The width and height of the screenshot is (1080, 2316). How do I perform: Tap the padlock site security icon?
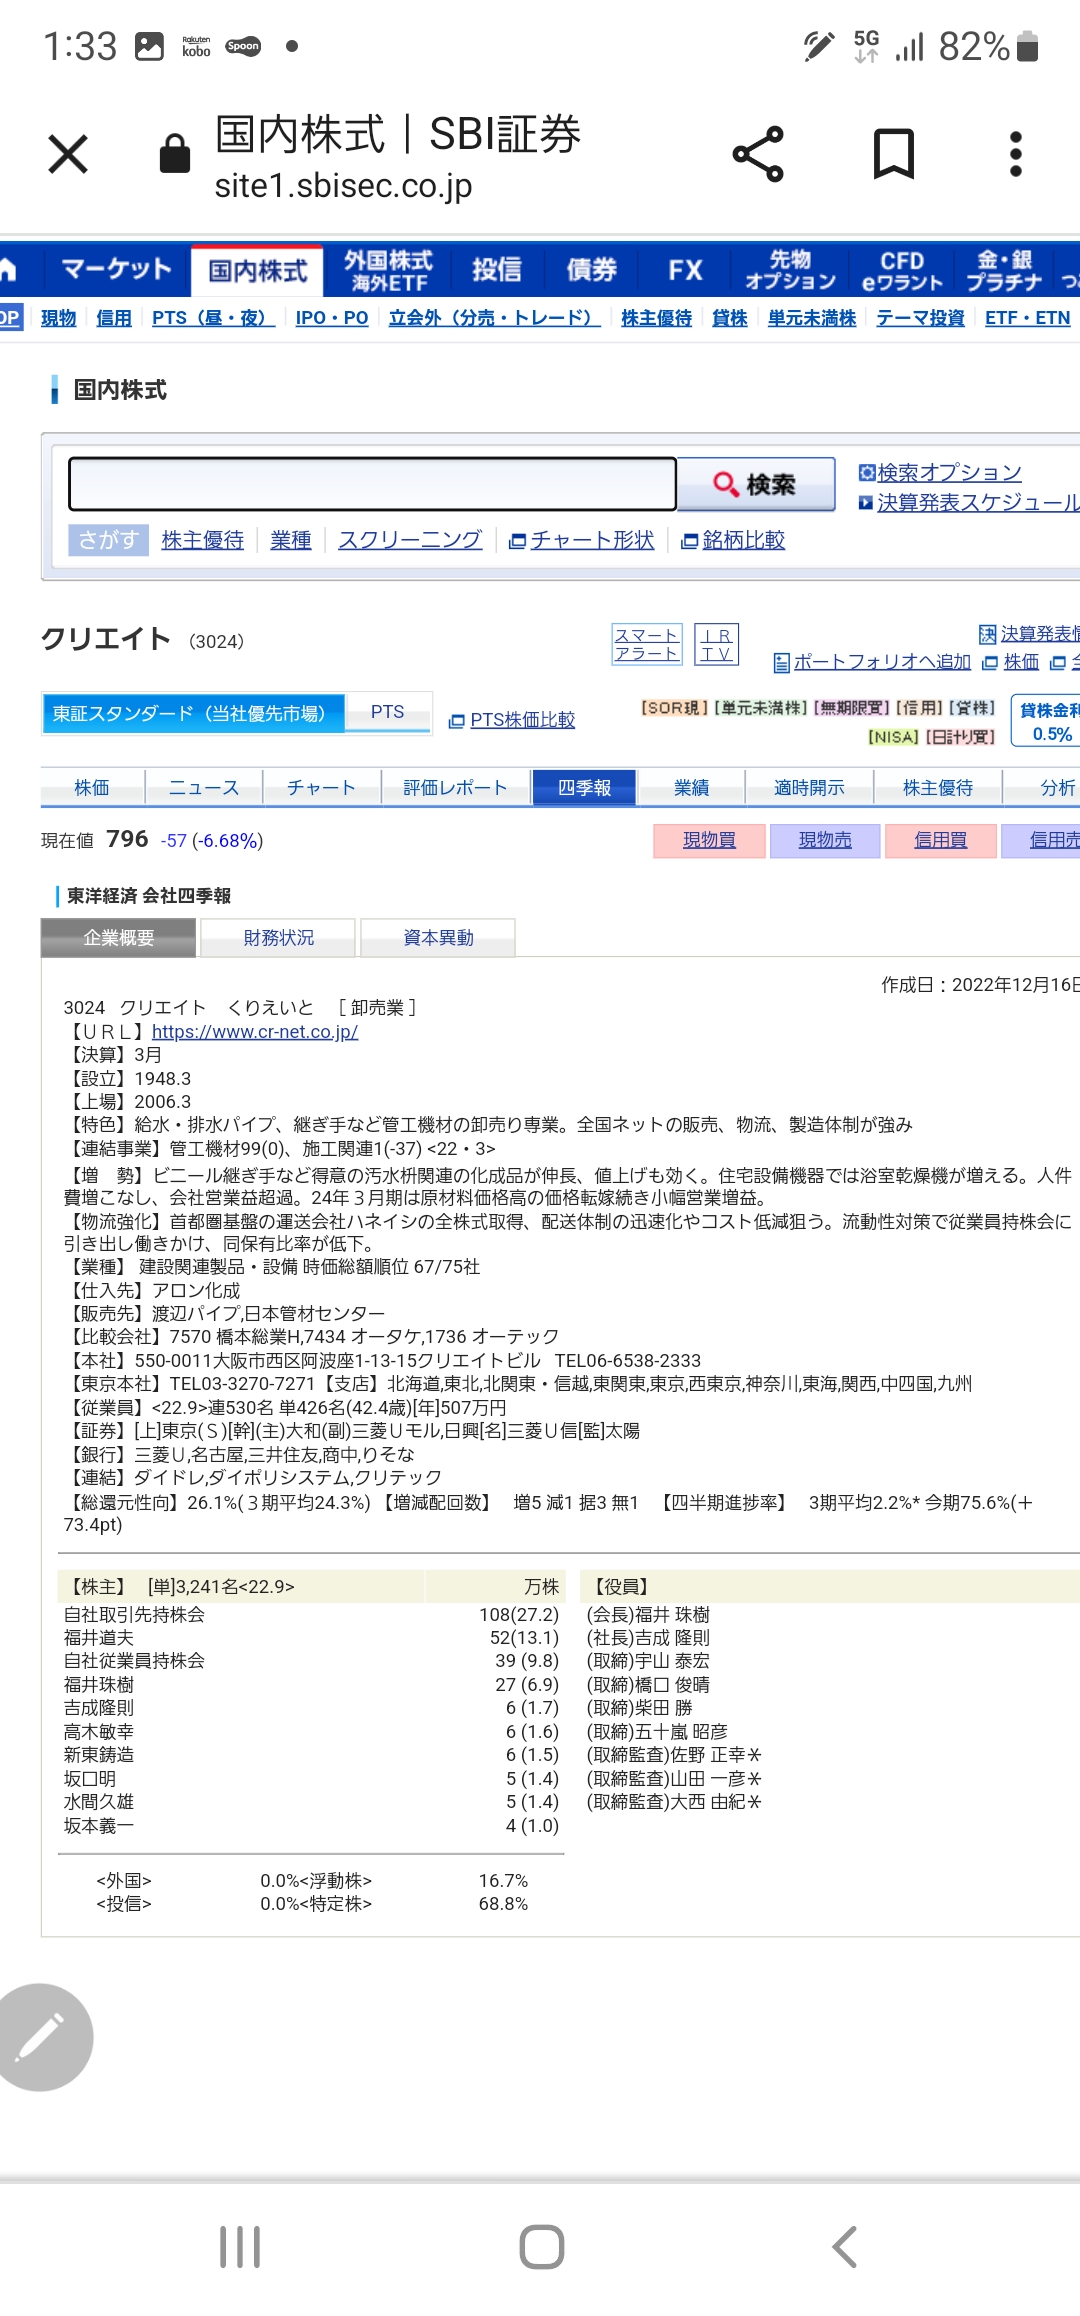coord(175,154)
